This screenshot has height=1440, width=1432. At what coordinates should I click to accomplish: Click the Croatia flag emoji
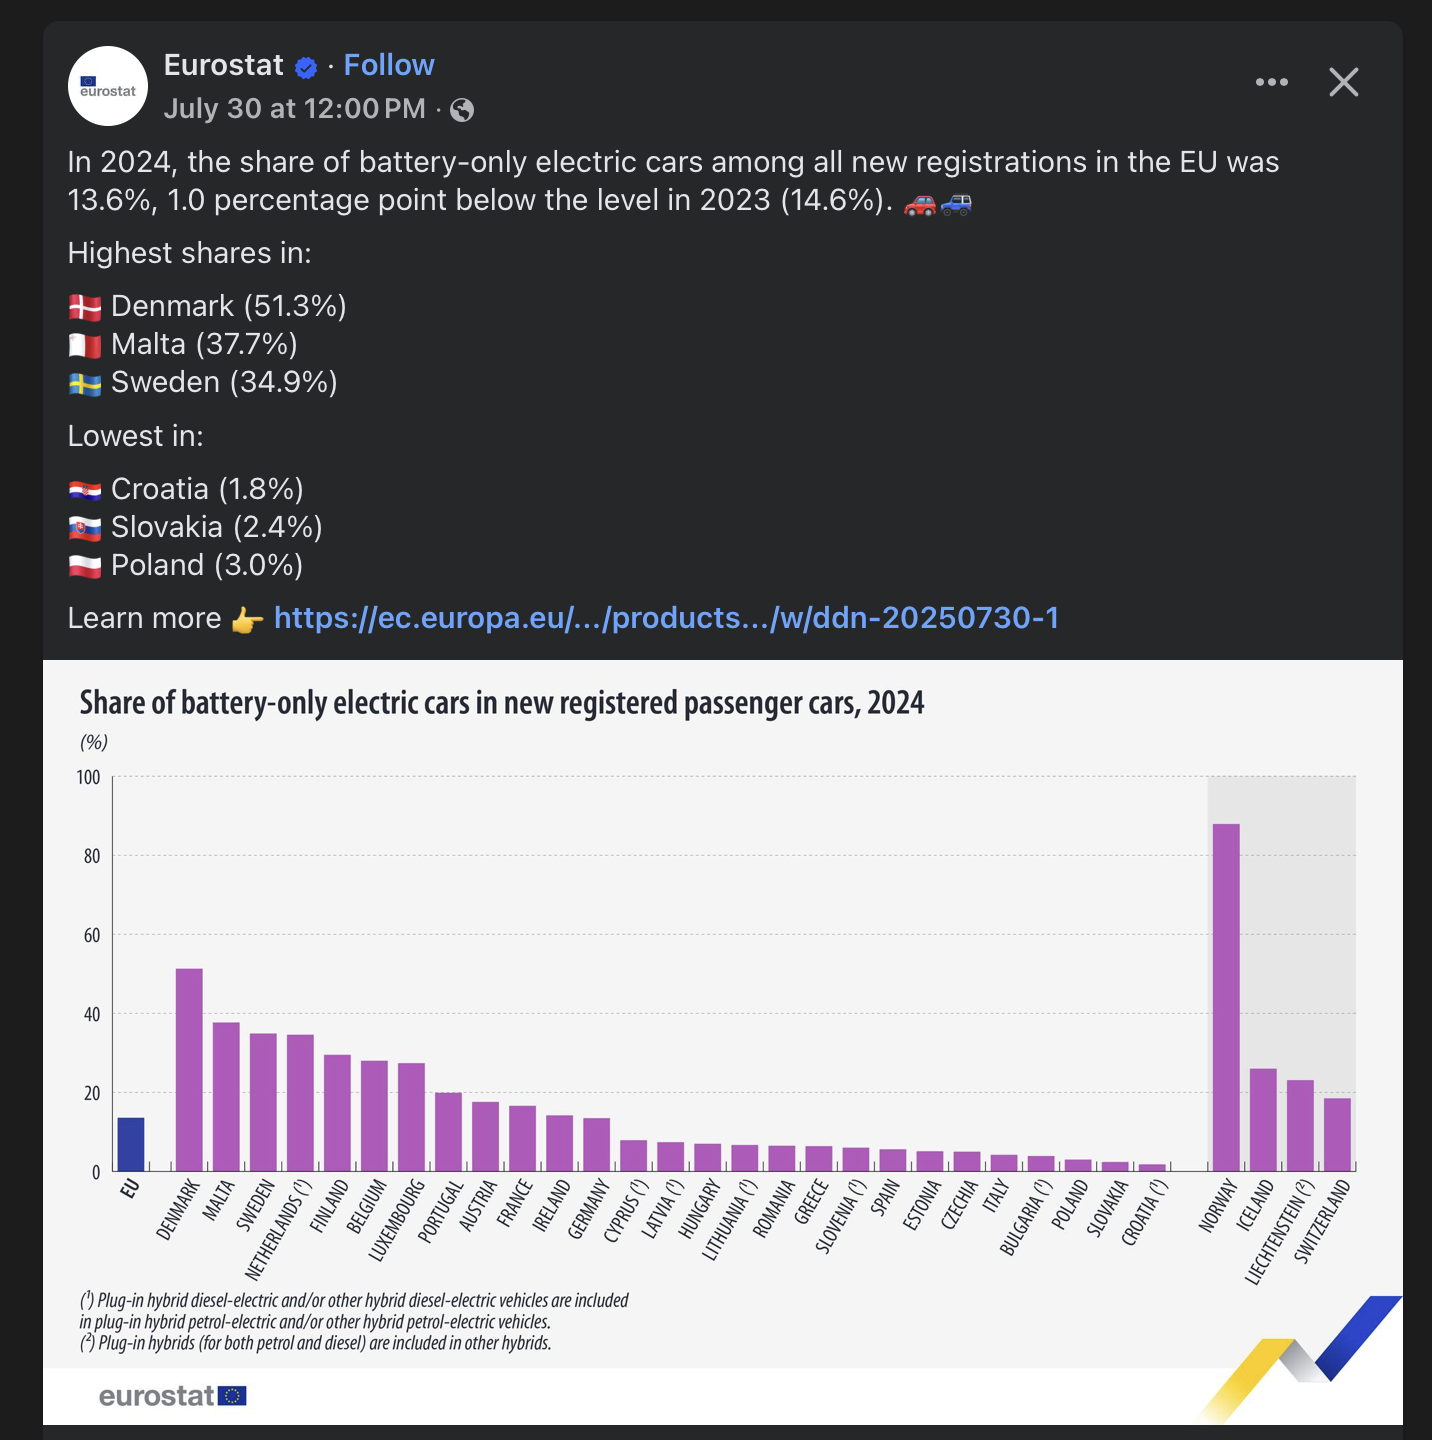[85, 490]
